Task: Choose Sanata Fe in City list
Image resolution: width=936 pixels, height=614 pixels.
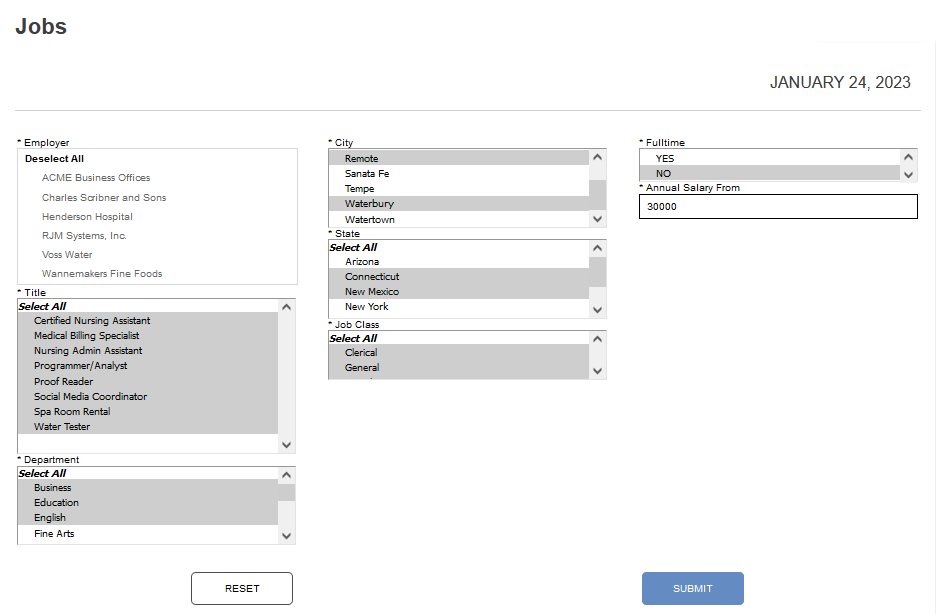Action: (x=367, y=174)
